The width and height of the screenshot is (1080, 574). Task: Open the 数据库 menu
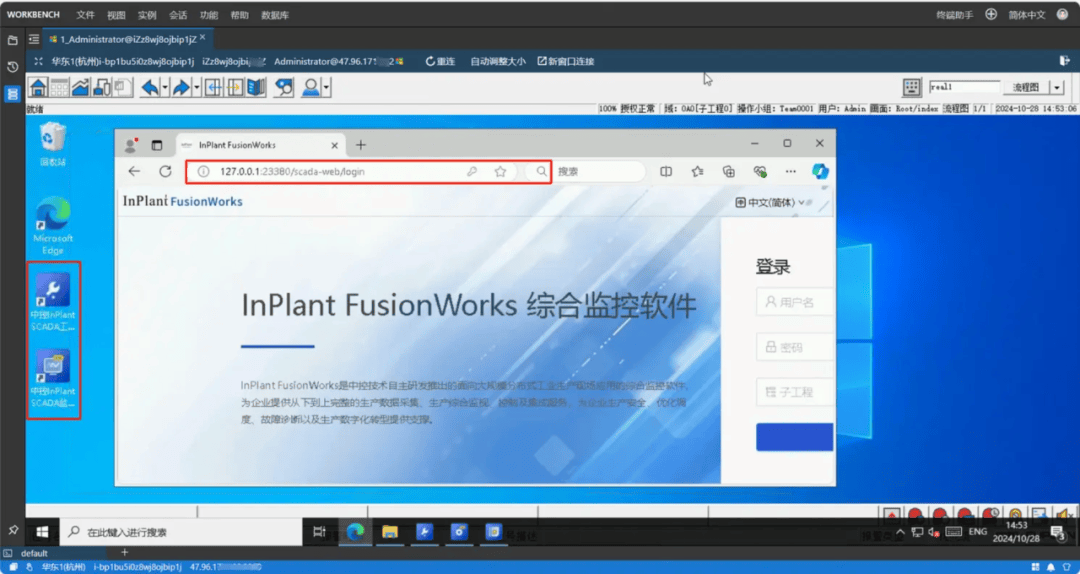(275, 15)
